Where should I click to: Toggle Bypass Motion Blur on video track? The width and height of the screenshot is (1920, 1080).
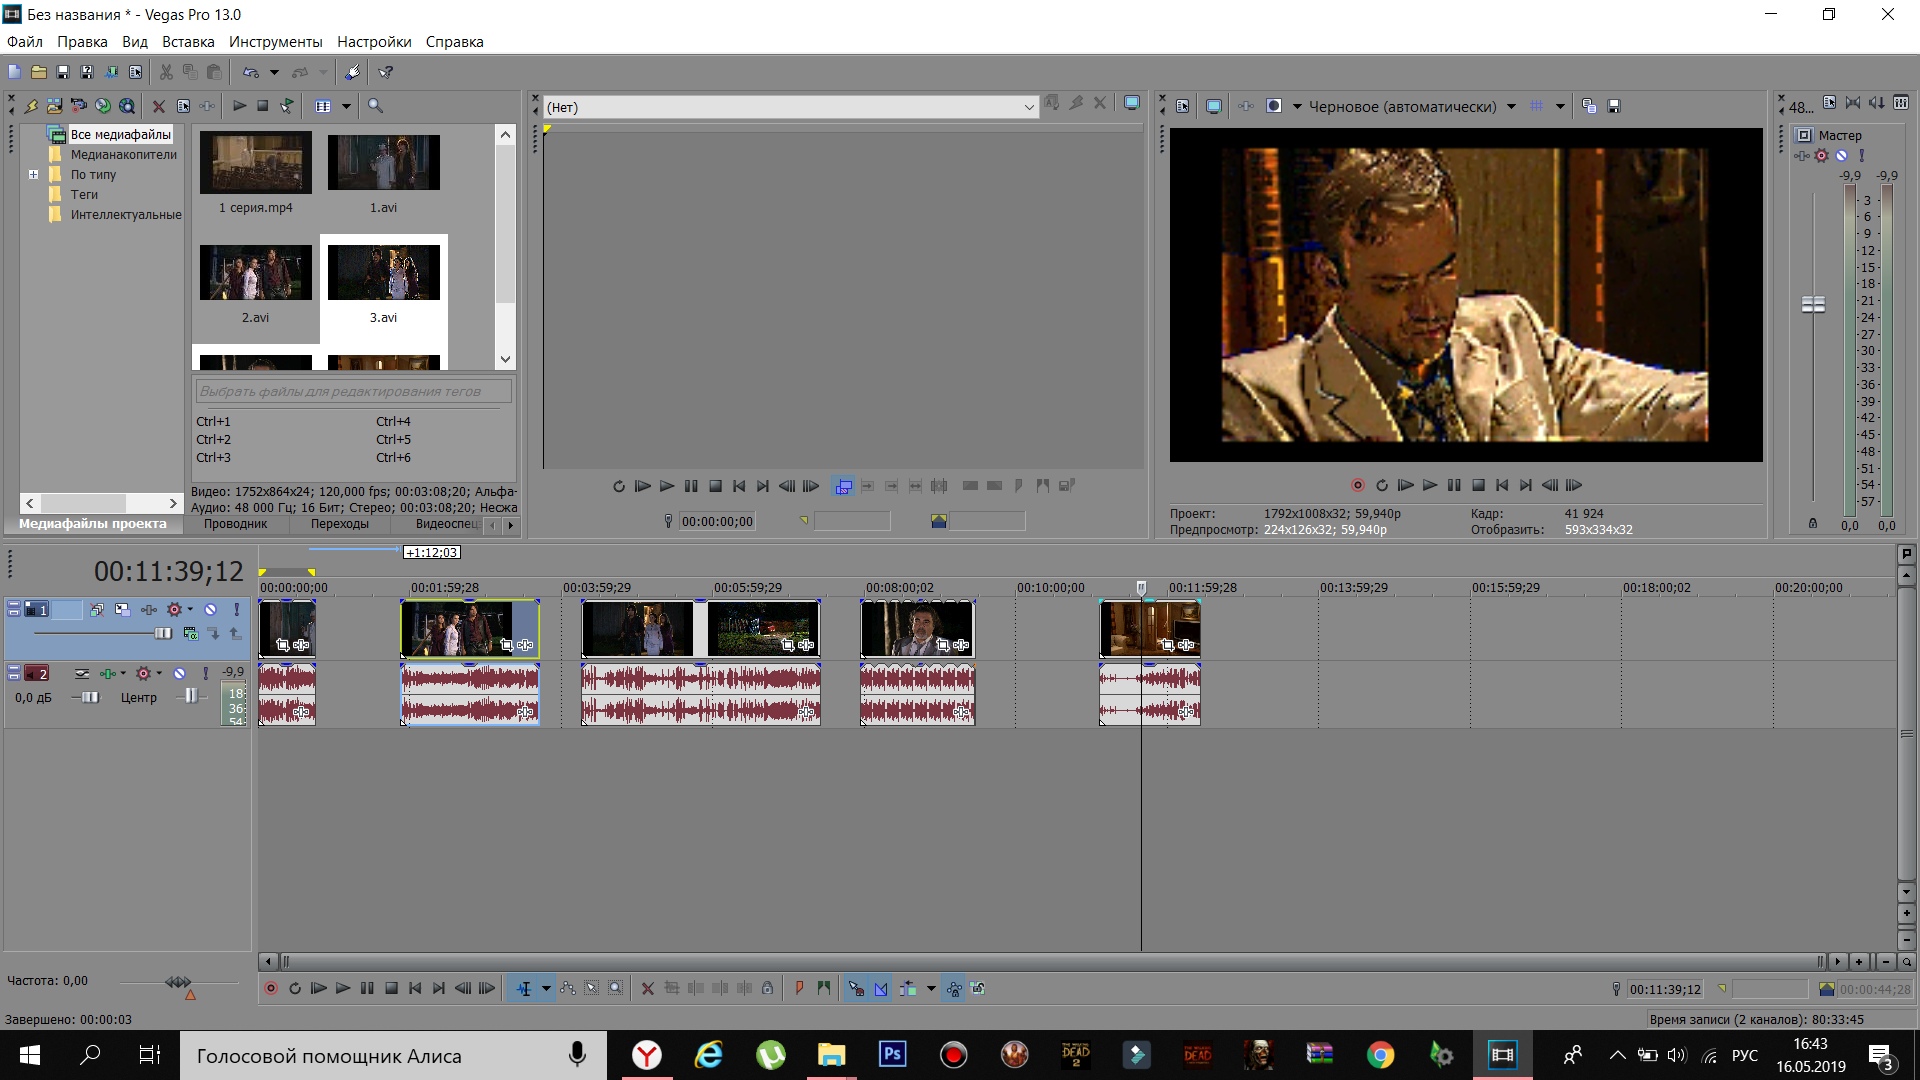97,610
